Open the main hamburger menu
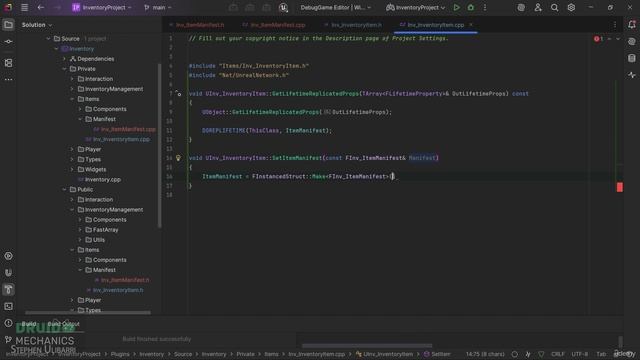 point(24,7)
